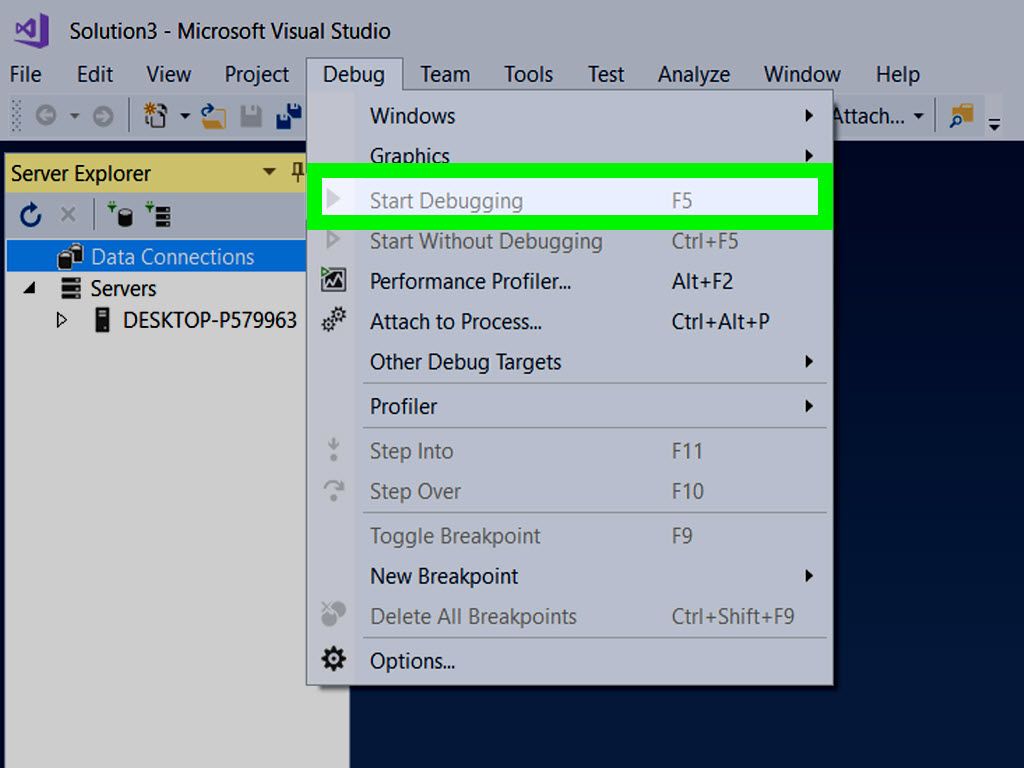Click the Connect to Database icon
1024x768 pixels.
pos(120,214)
